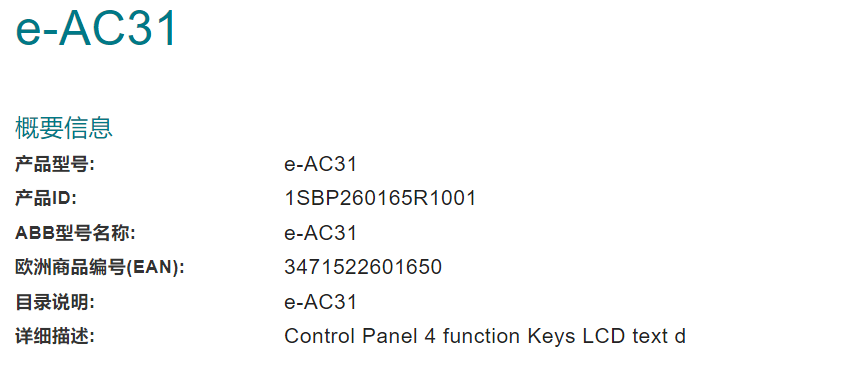Select the e-AC31 value beside 产品型号
The image size is (856, 381).
tap(320, 164)
